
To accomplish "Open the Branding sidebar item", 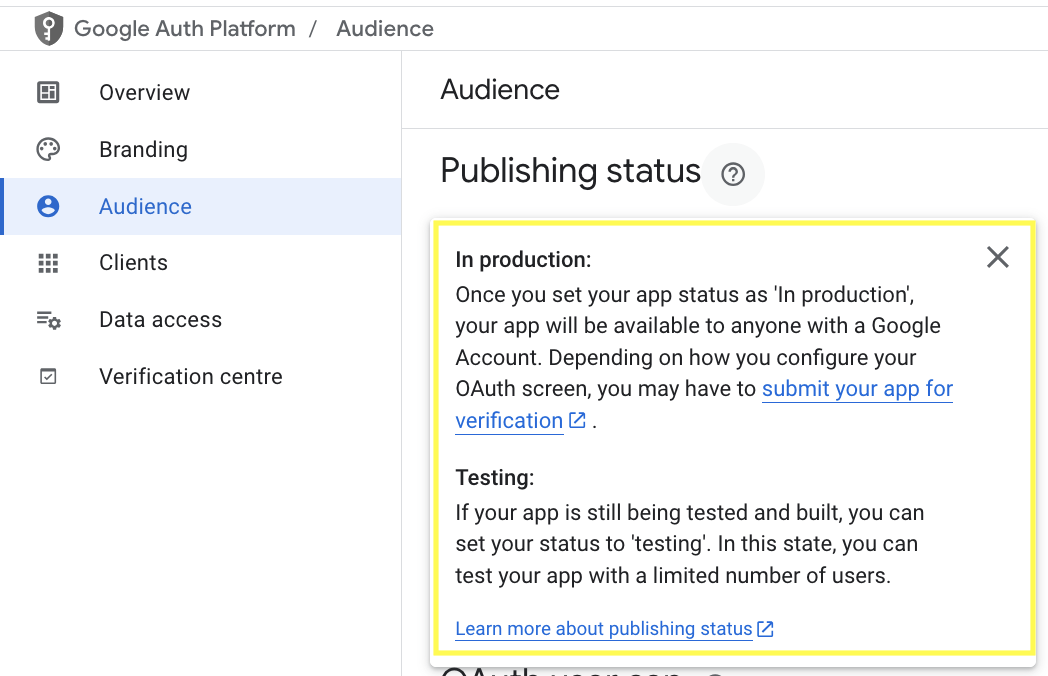I will 201,149.
